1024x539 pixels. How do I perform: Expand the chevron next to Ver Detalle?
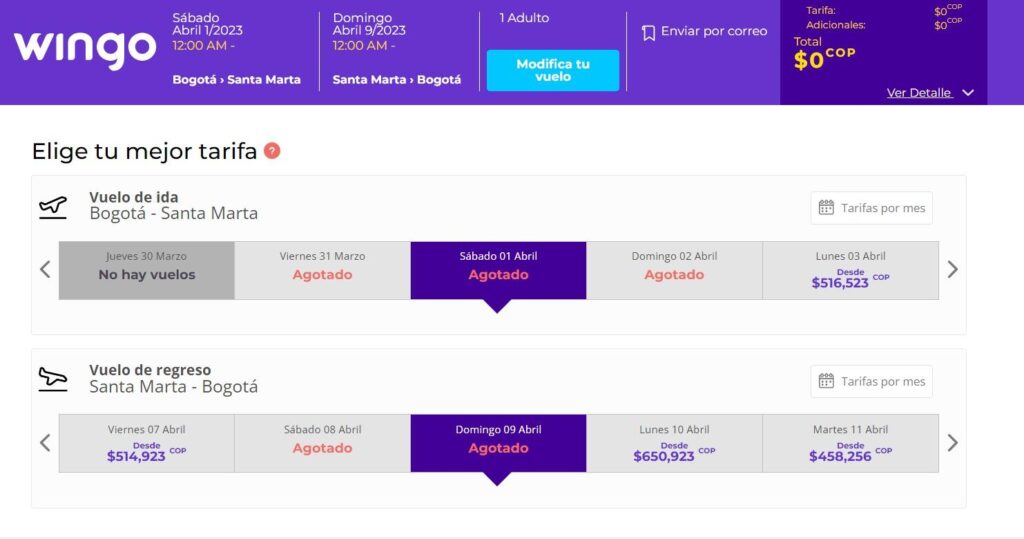pos(967,93)
